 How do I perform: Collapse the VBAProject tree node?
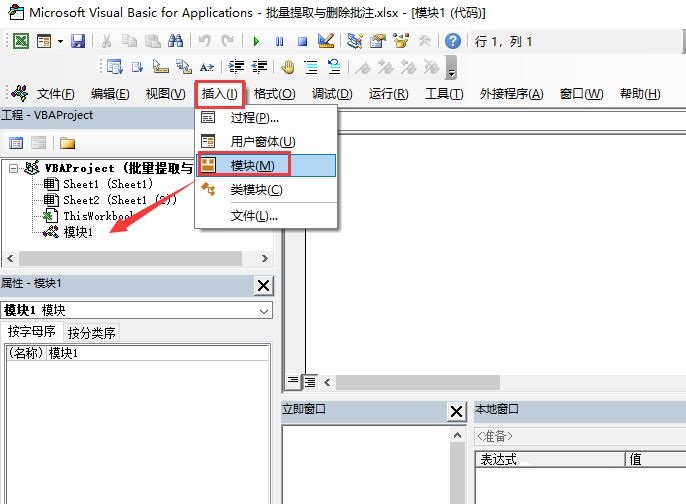tap(13, 168)
